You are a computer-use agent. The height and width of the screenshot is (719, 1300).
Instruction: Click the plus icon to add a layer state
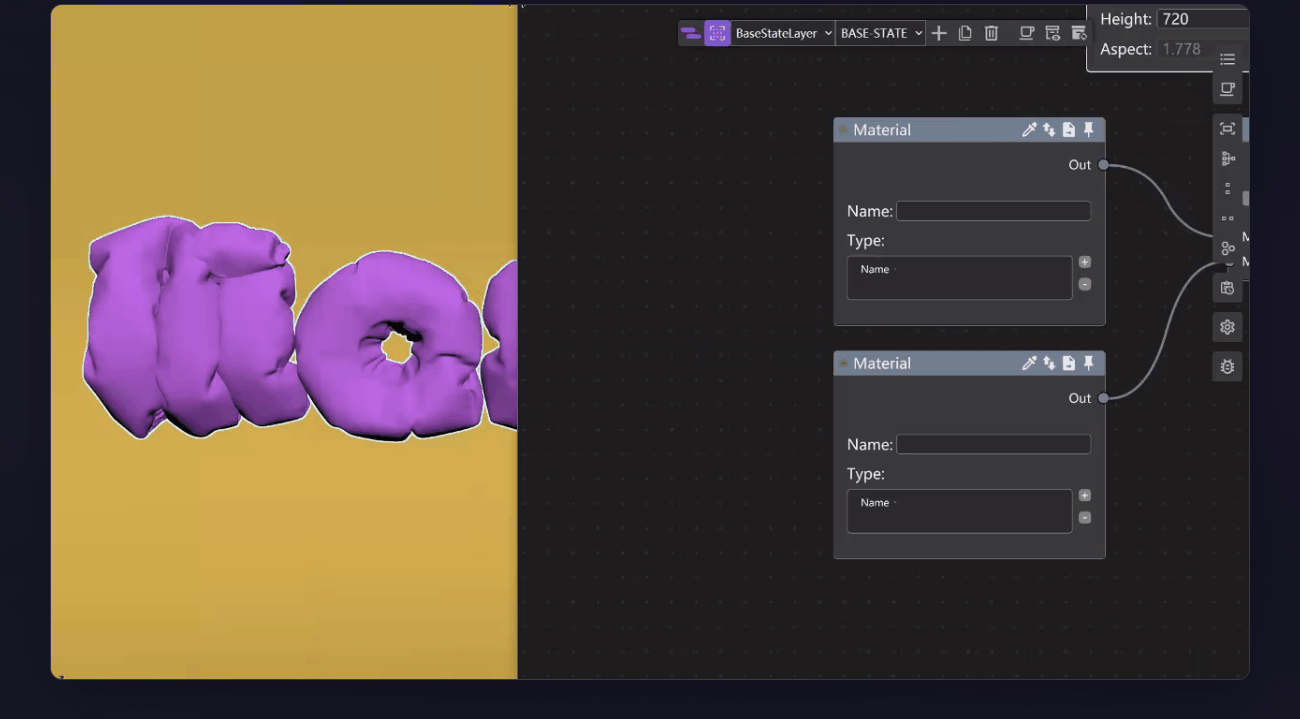point(939,33)
